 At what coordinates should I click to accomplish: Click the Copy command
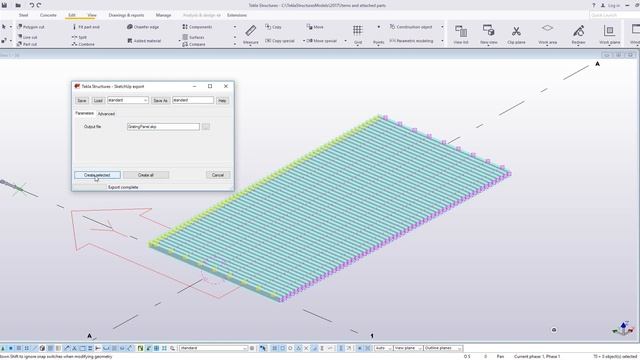click(273, 27)
